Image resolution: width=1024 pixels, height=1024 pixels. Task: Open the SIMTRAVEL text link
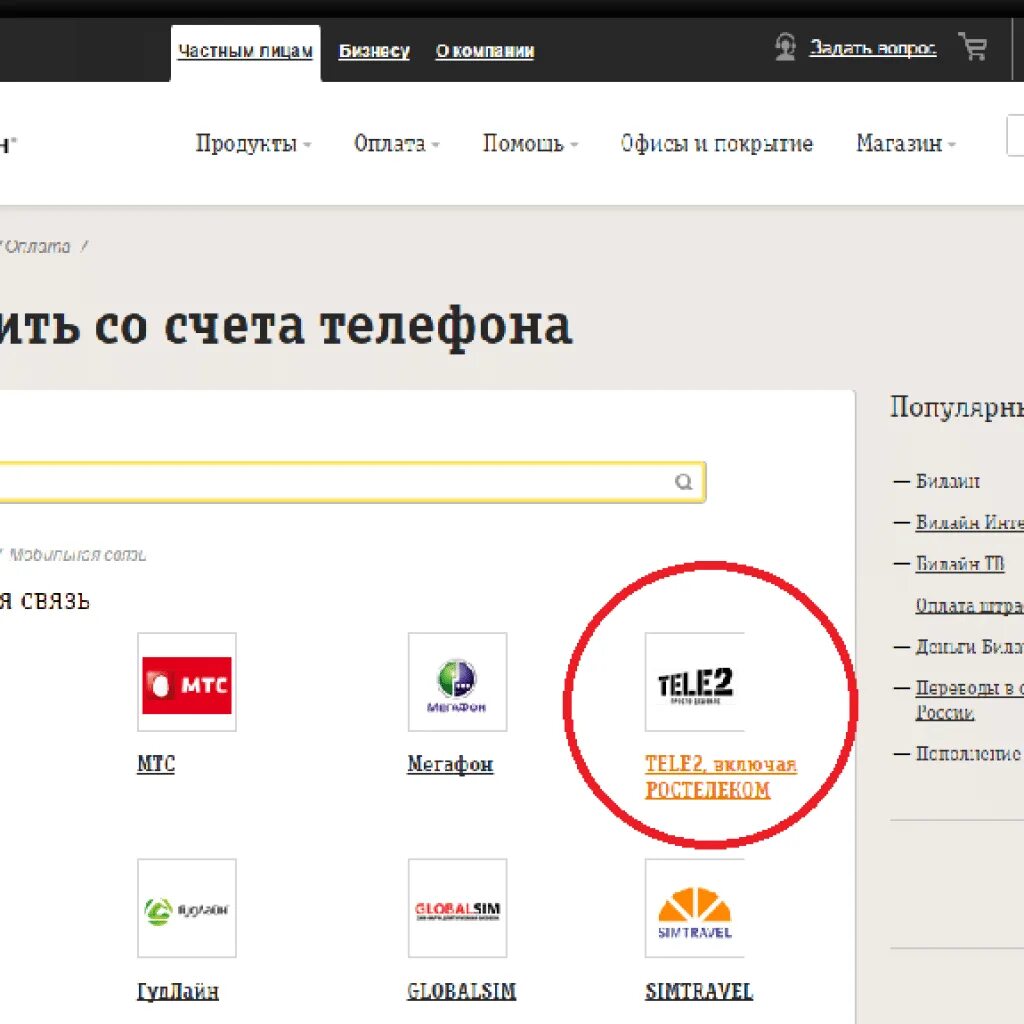pos(699,991)
